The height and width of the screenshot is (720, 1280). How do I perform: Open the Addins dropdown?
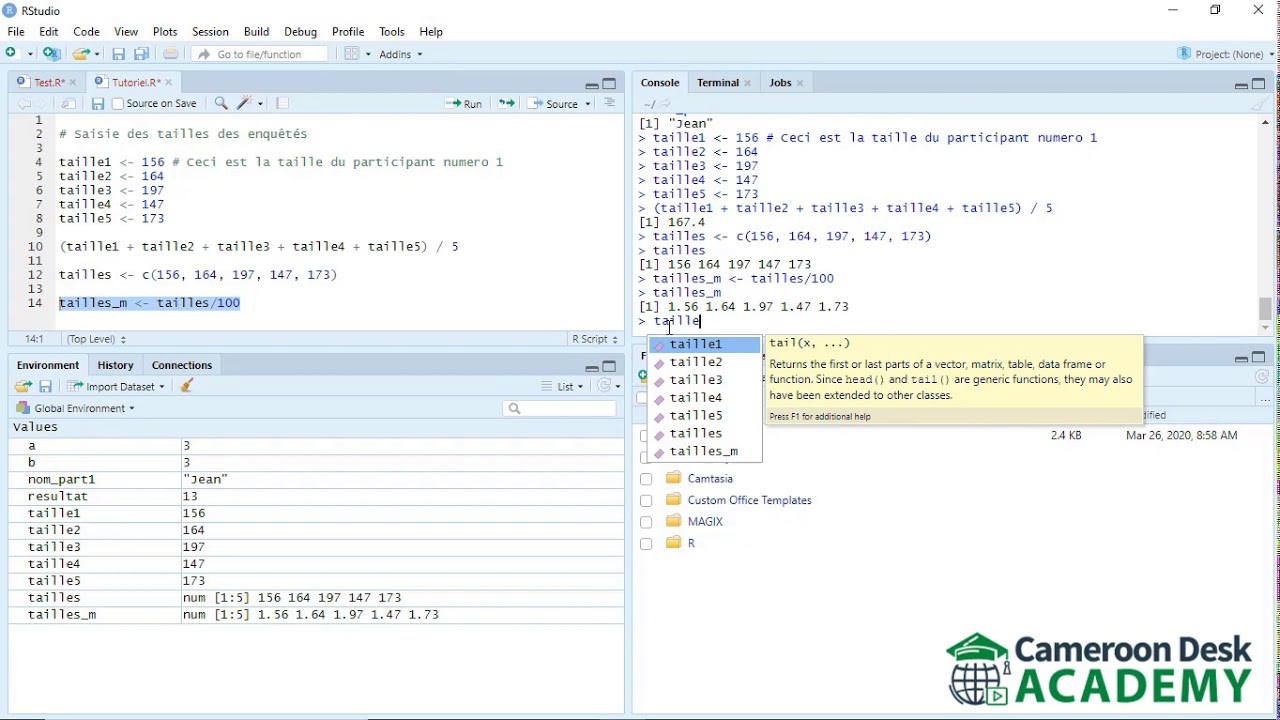[400, 54]
